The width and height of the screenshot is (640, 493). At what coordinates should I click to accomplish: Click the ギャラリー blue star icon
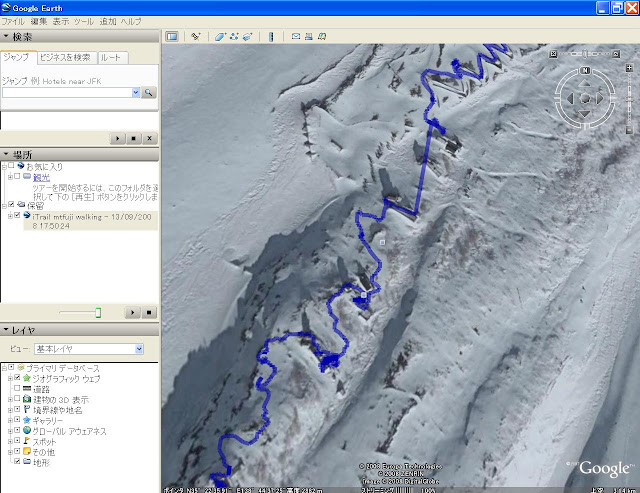click(27, 420)
